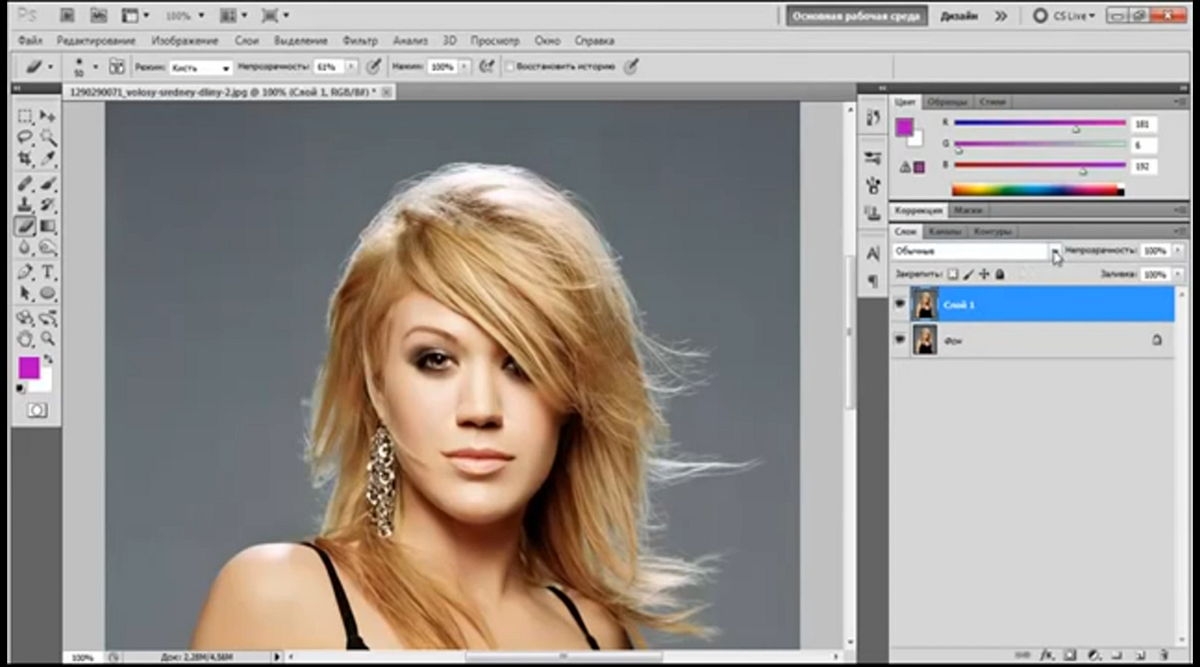
Task: Open the Файл menu
Action: pos(30,41)
